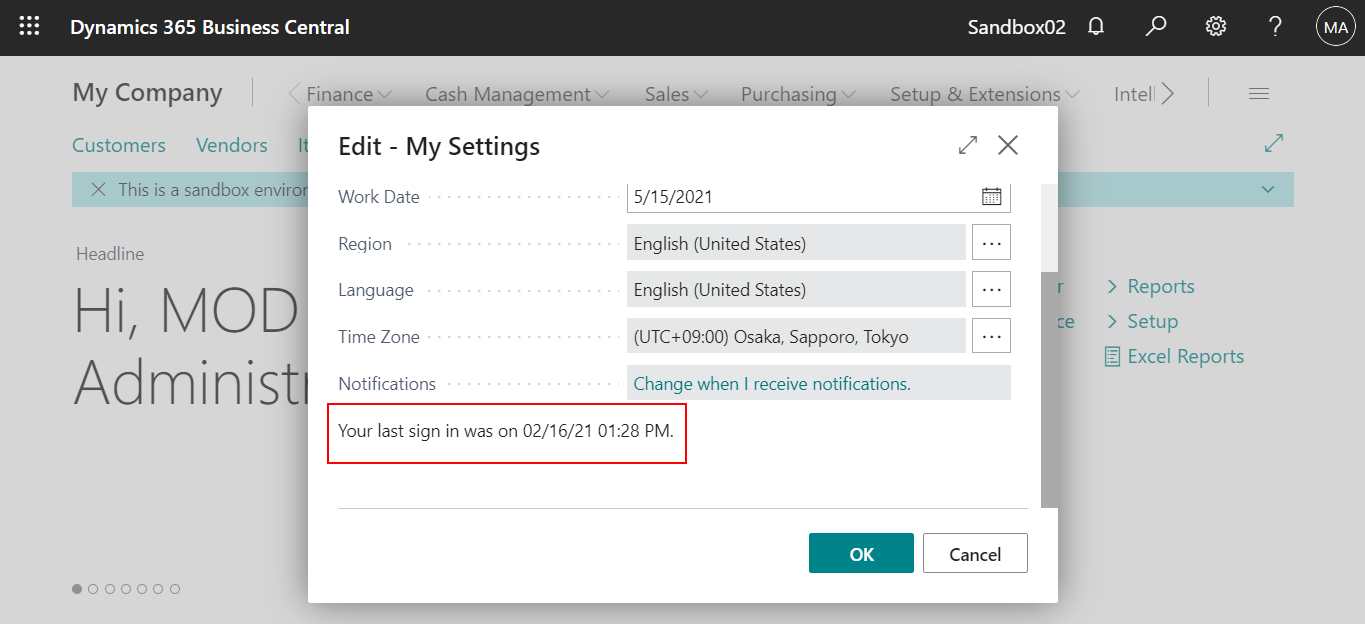Click the hamburger menu icon
This screenshot has width=1365, height=624.
pos(1258,92)
